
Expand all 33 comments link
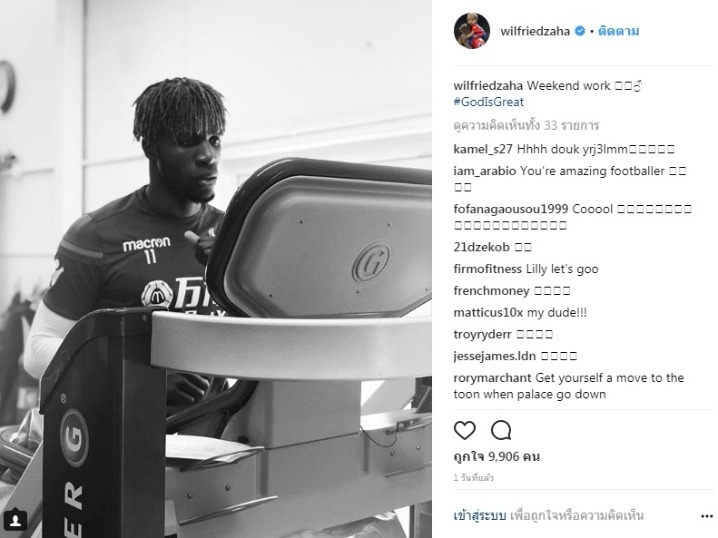pos(526,125)
